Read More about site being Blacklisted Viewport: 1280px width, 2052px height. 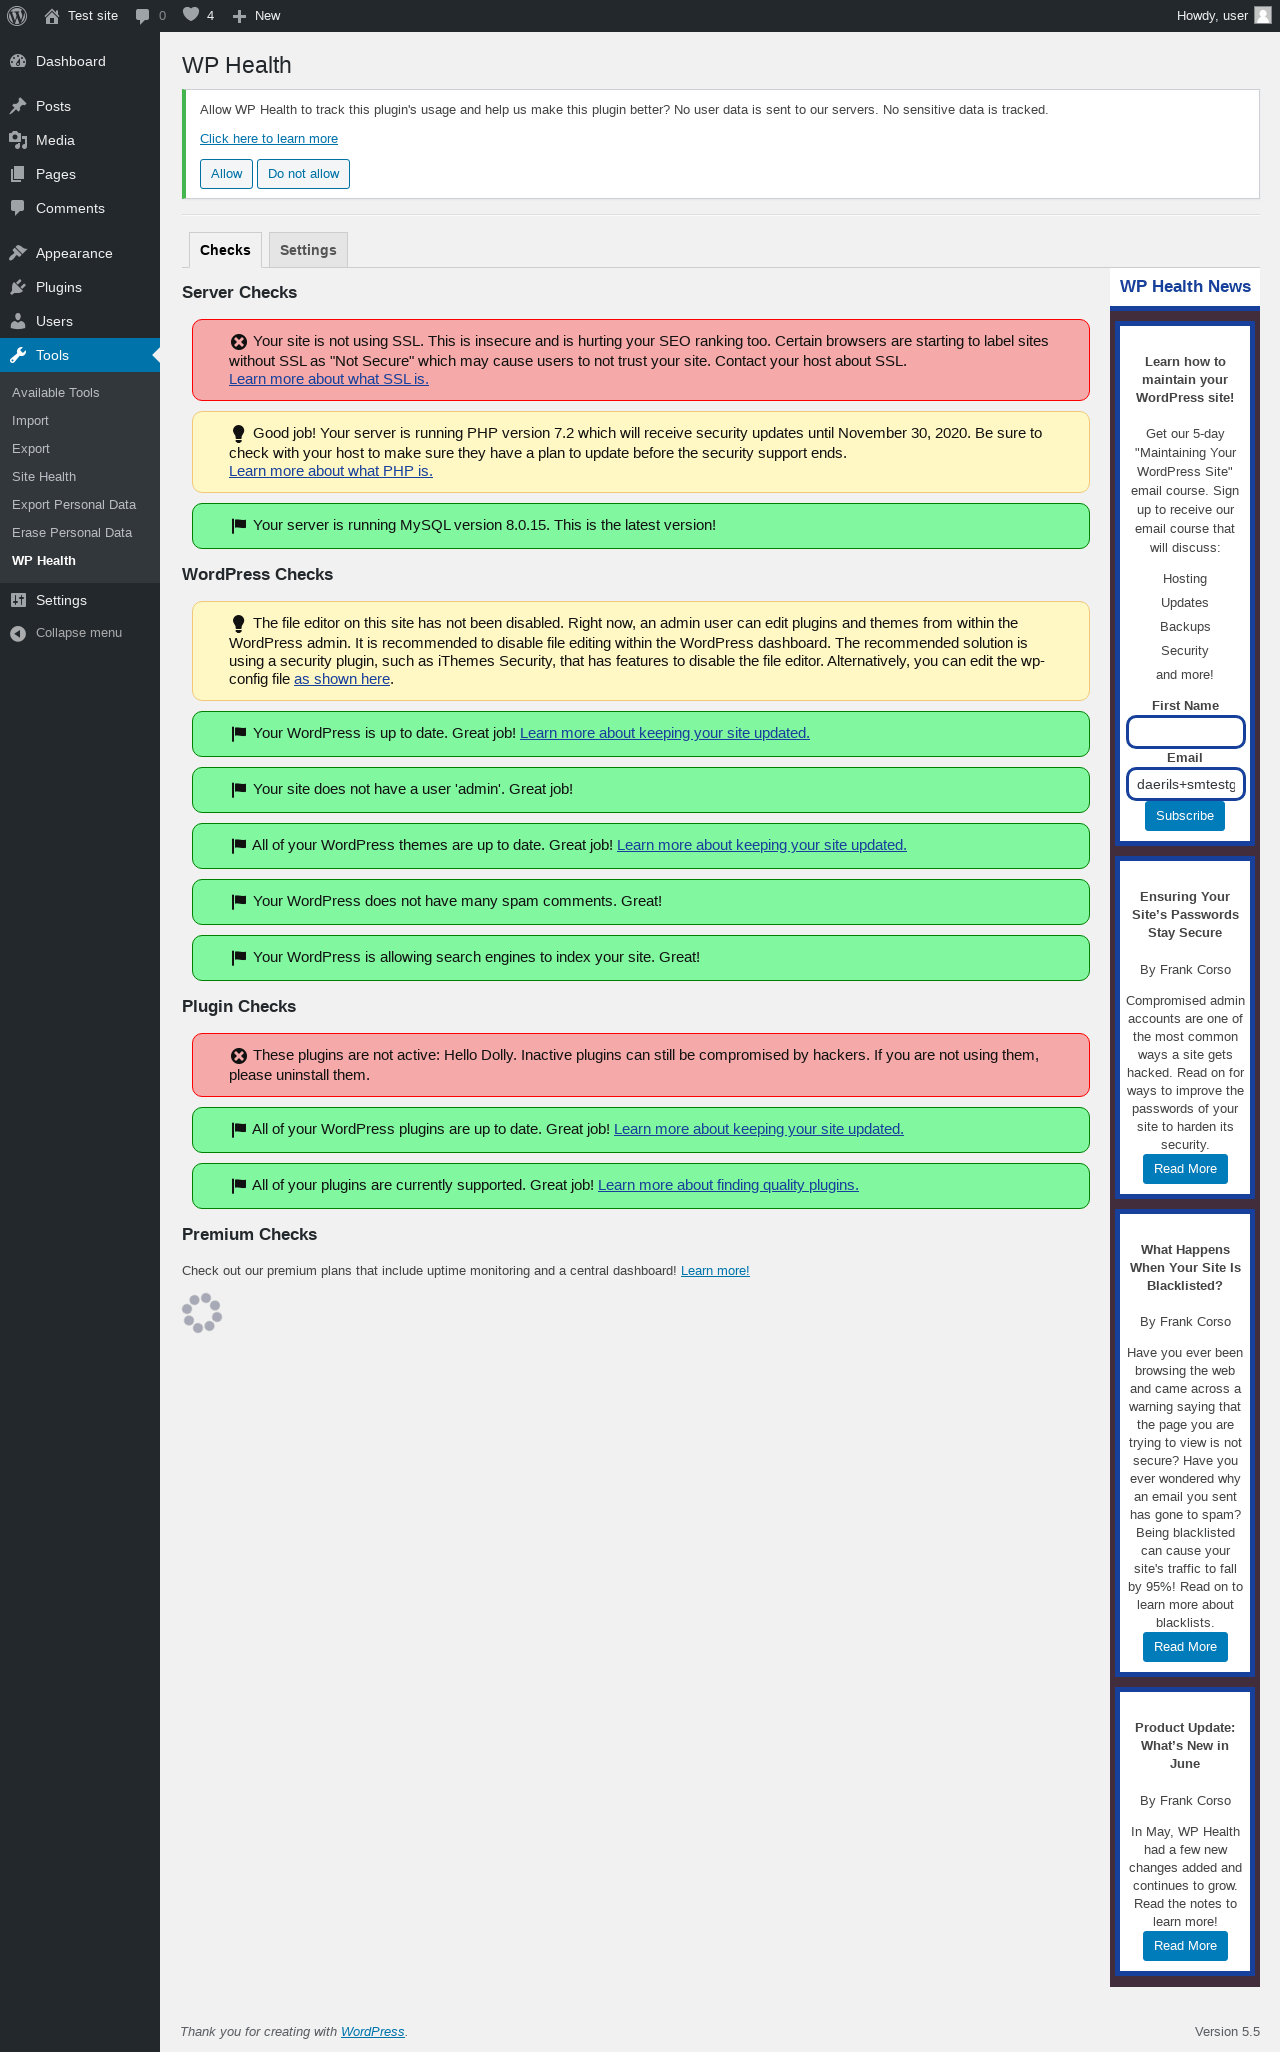click(x=1185, y=1647)
